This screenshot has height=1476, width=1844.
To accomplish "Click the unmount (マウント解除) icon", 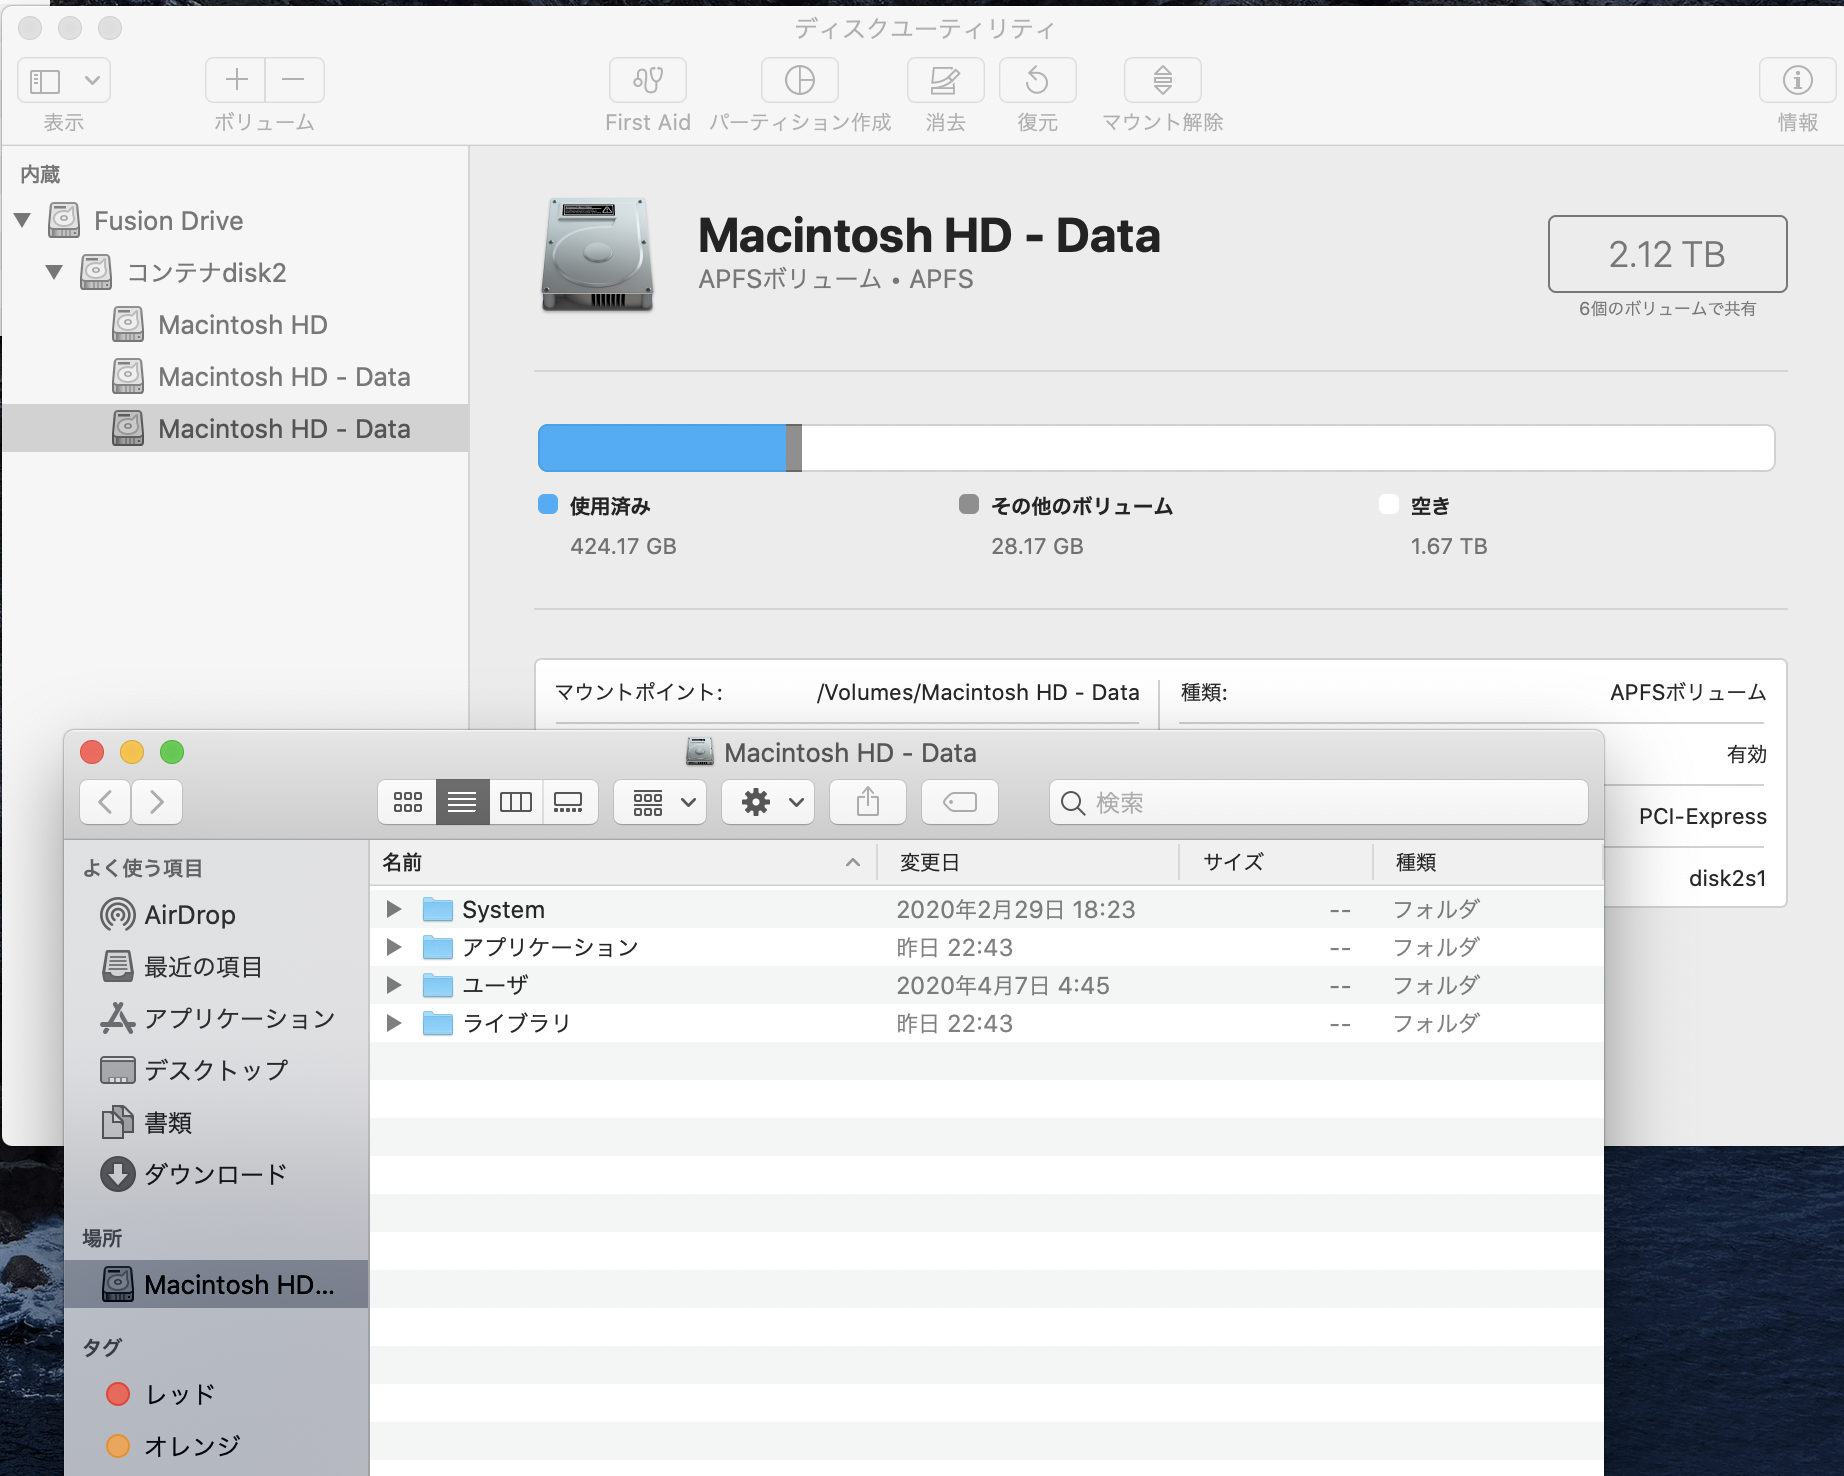I will pos(1162,80).
